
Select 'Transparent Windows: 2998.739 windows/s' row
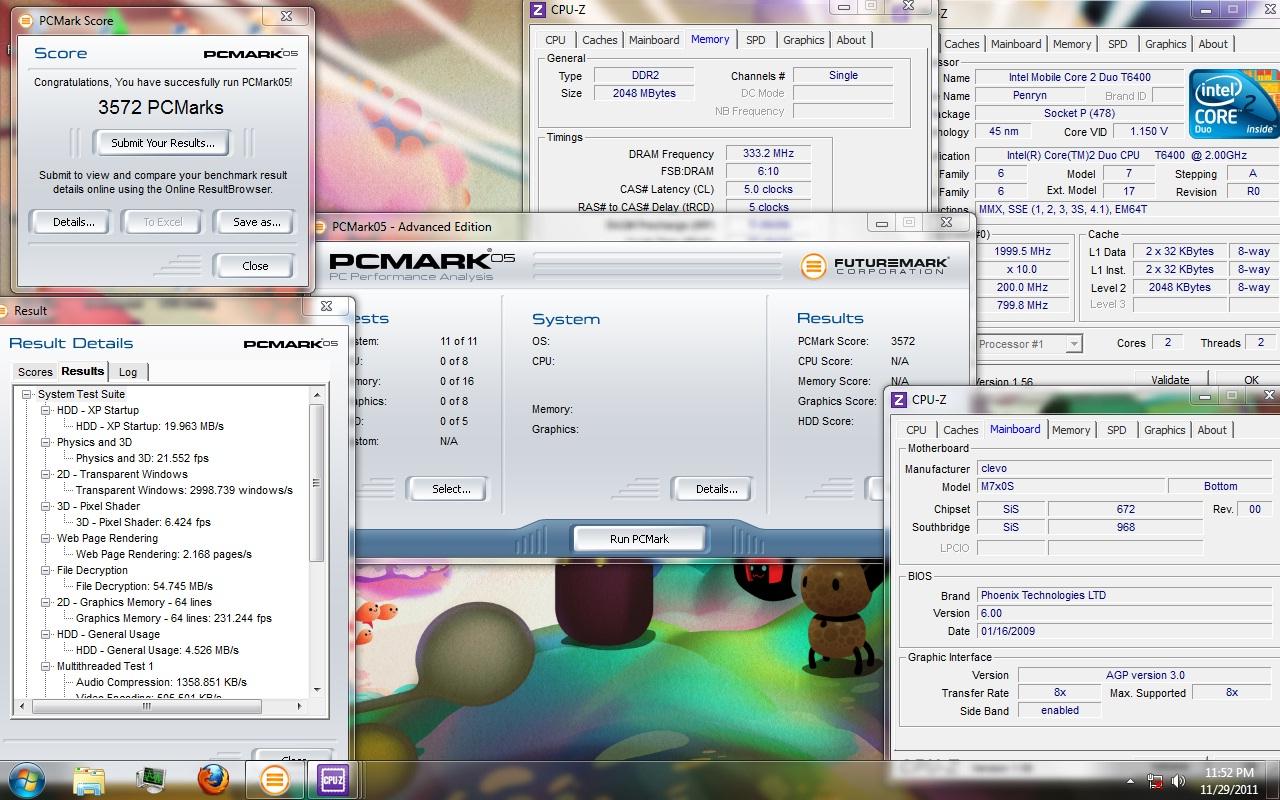point(184,490)
